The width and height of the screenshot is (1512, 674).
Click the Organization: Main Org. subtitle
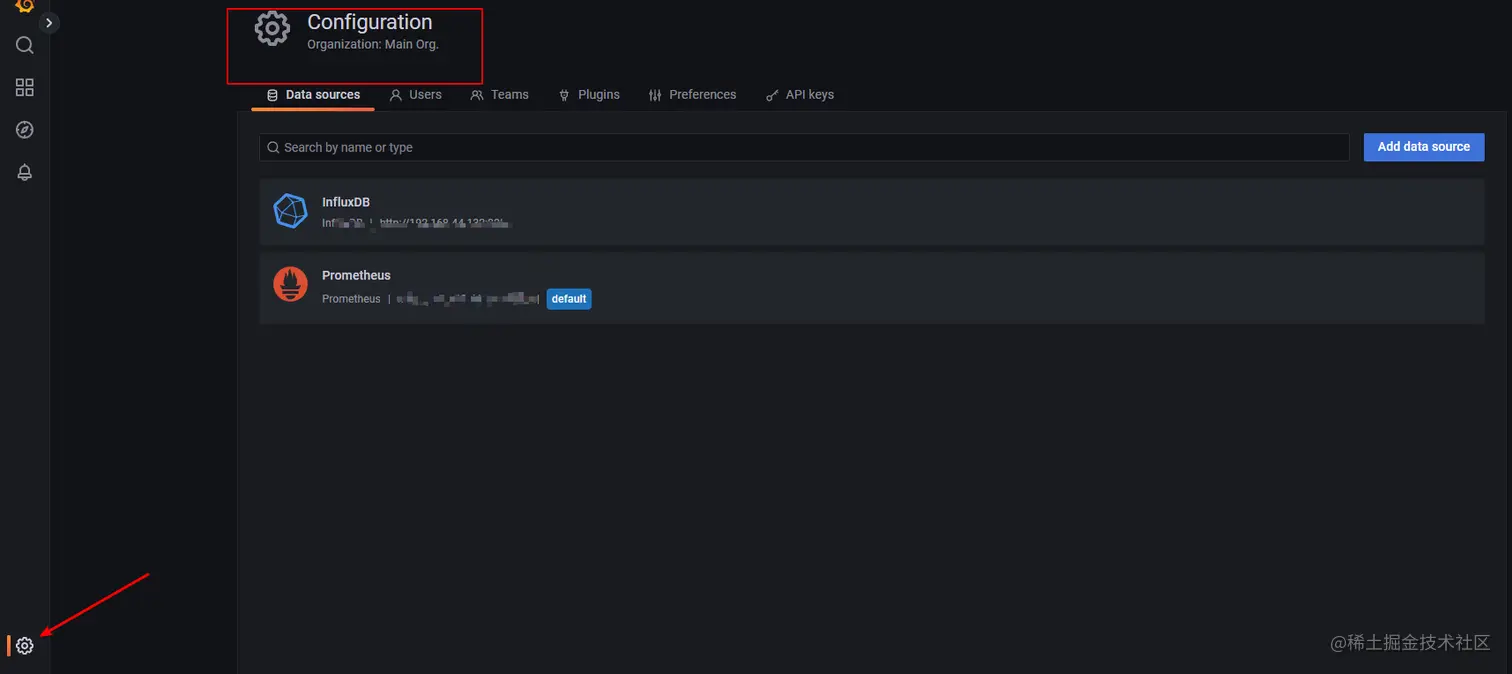pos(373,44)
